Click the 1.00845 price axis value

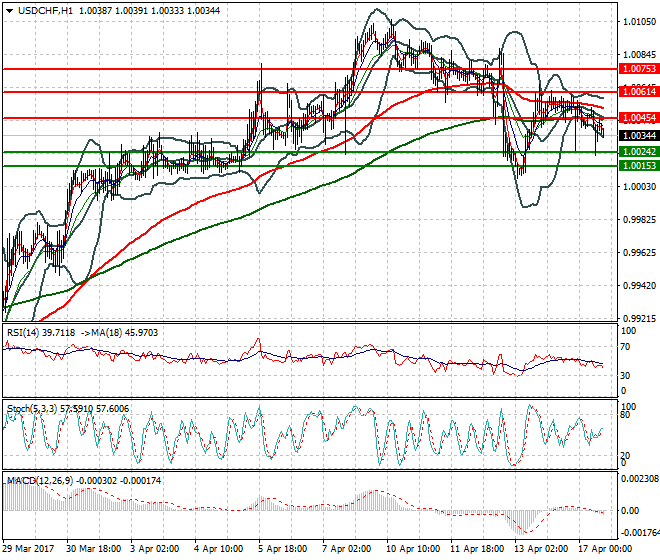coord(639,55)
